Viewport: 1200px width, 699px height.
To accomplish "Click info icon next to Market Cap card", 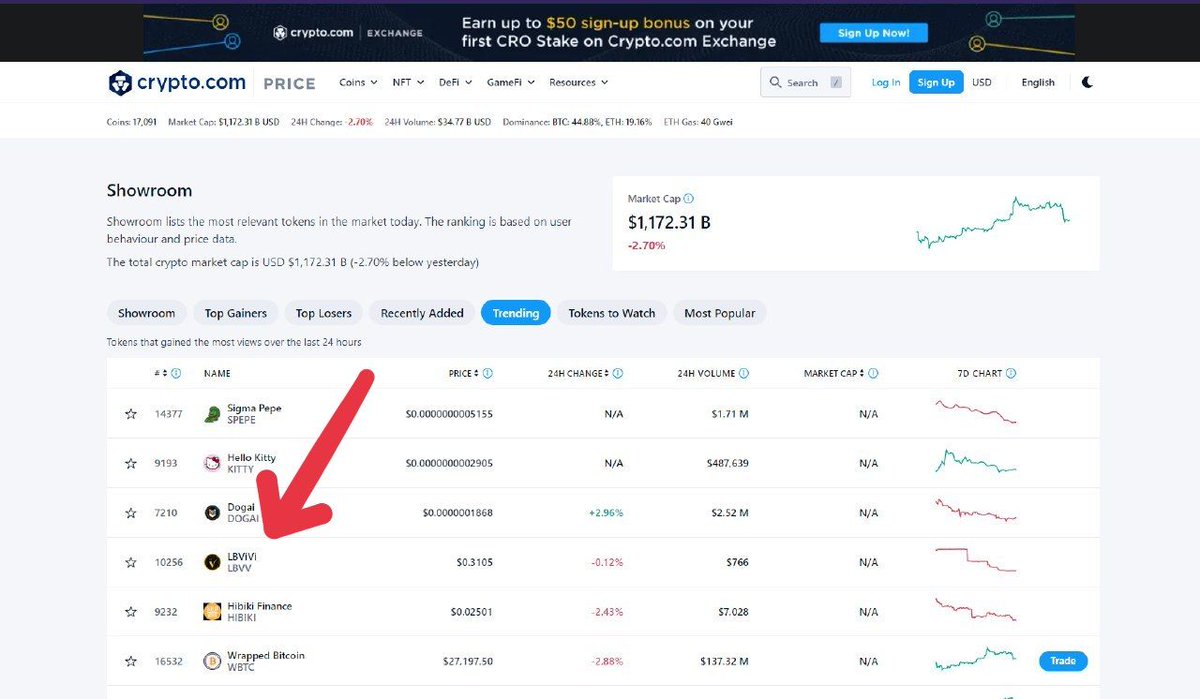I will pos(688,199).
